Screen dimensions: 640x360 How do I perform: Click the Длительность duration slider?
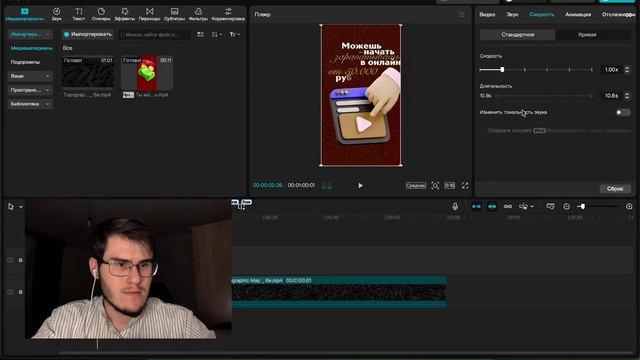click(543, 96)
